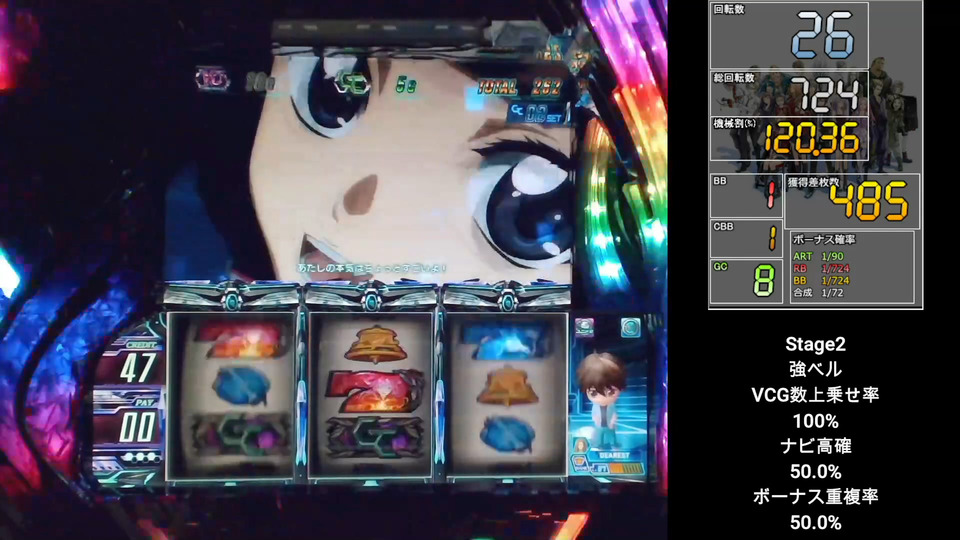Viewport: 960px width, 540px height.
Task: Click the green GC hexagon icon in HUD
Action: (x=353, y=83)
